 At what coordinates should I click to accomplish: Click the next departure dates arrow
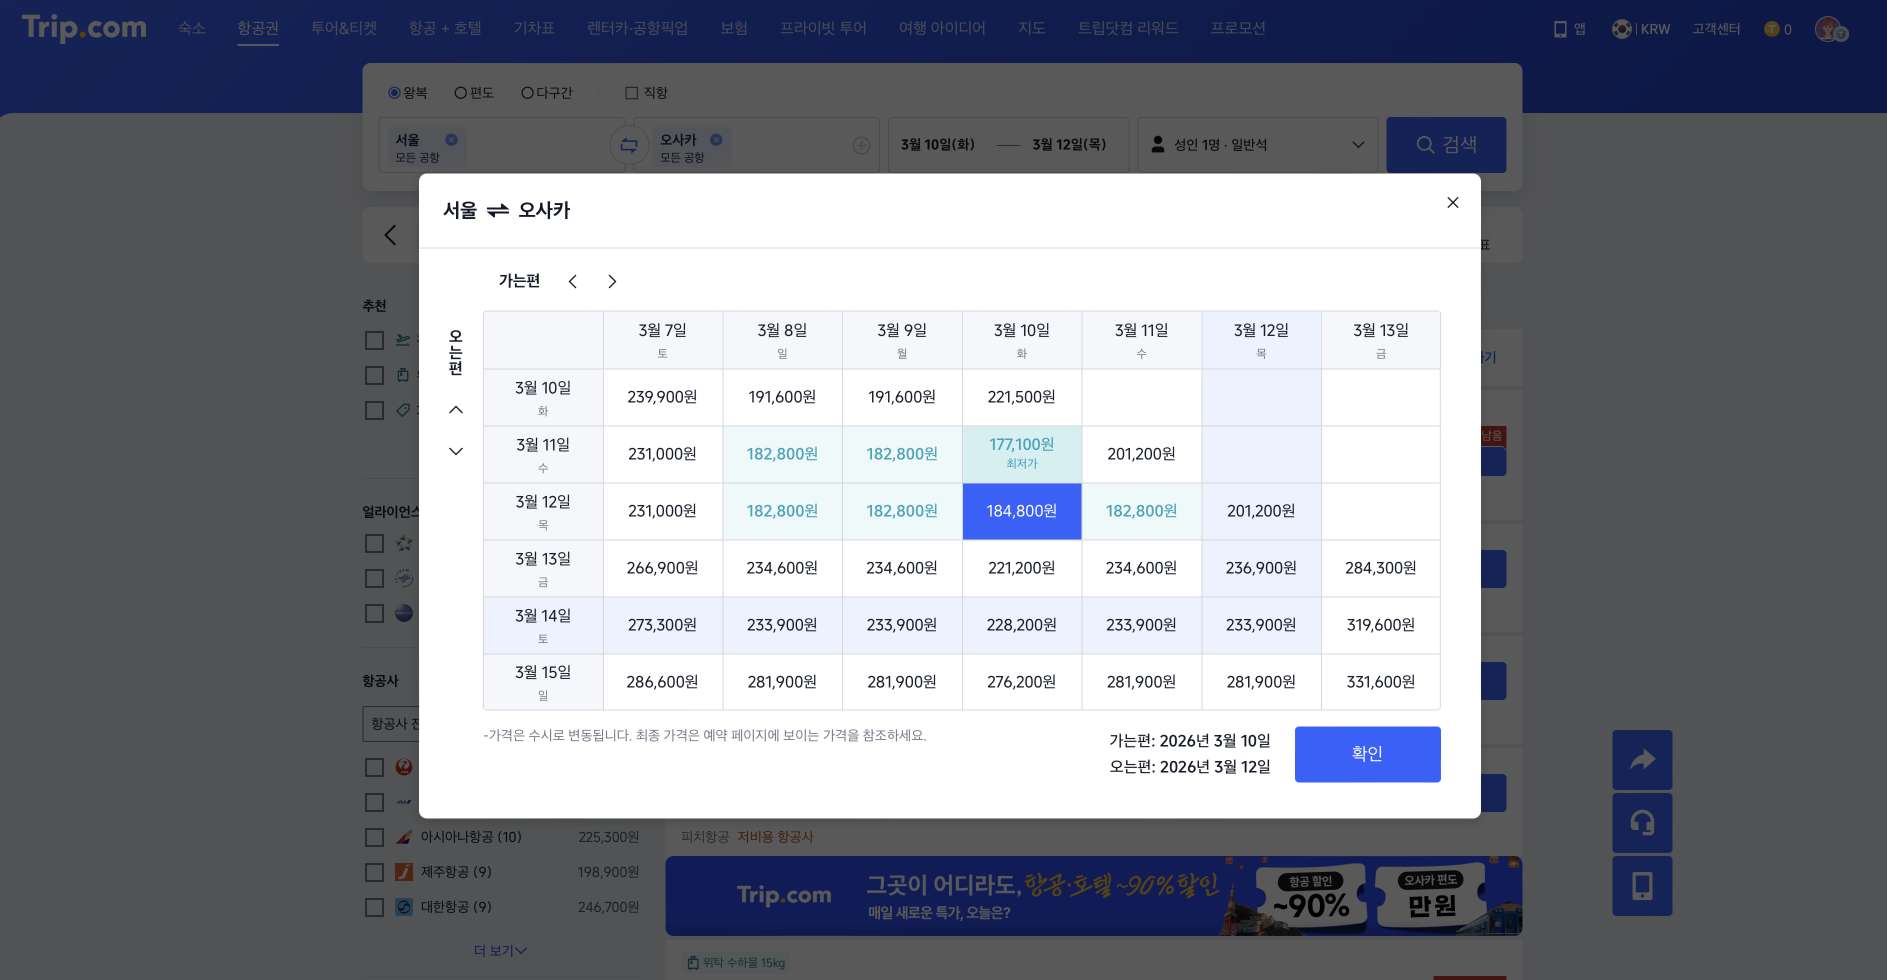(612, 281)
